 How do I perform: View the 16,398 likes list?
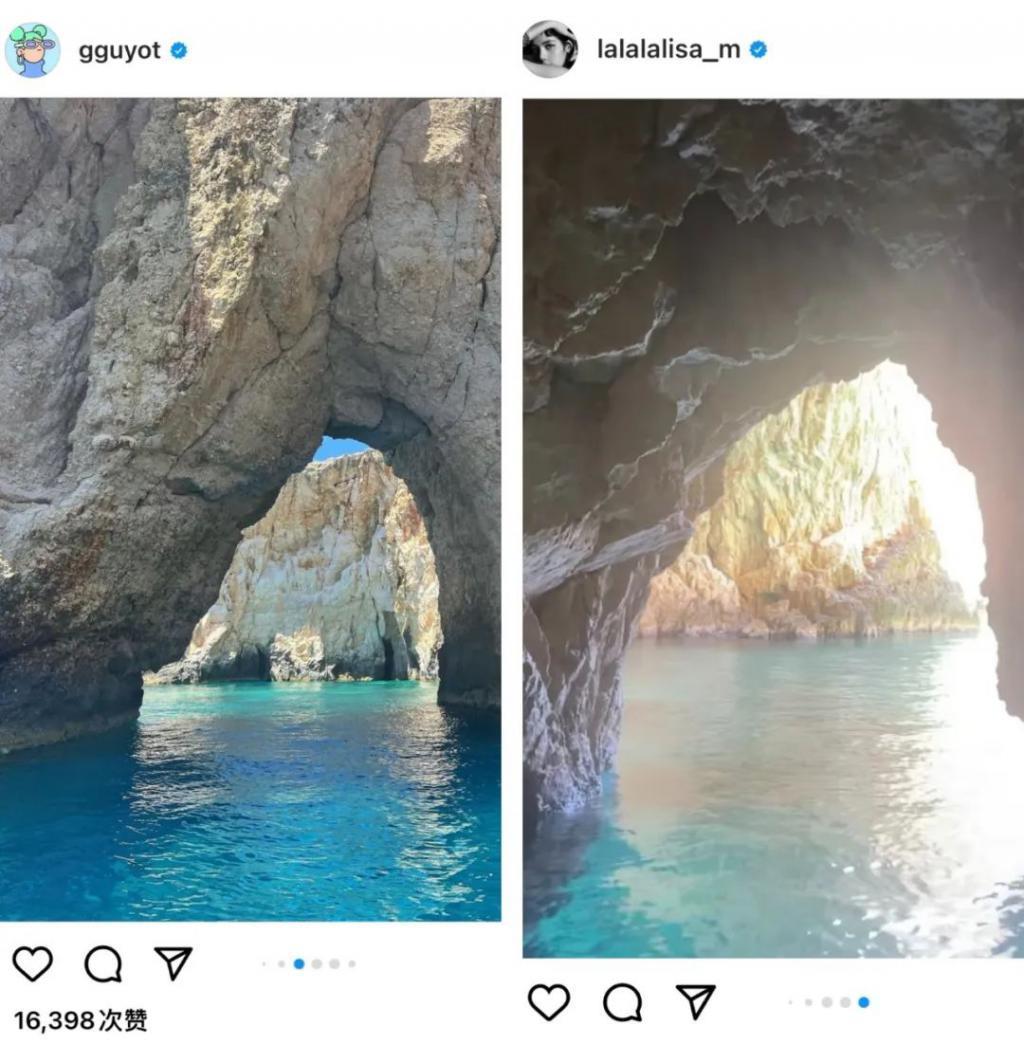pyautogui.click(x=80, y=1020)
